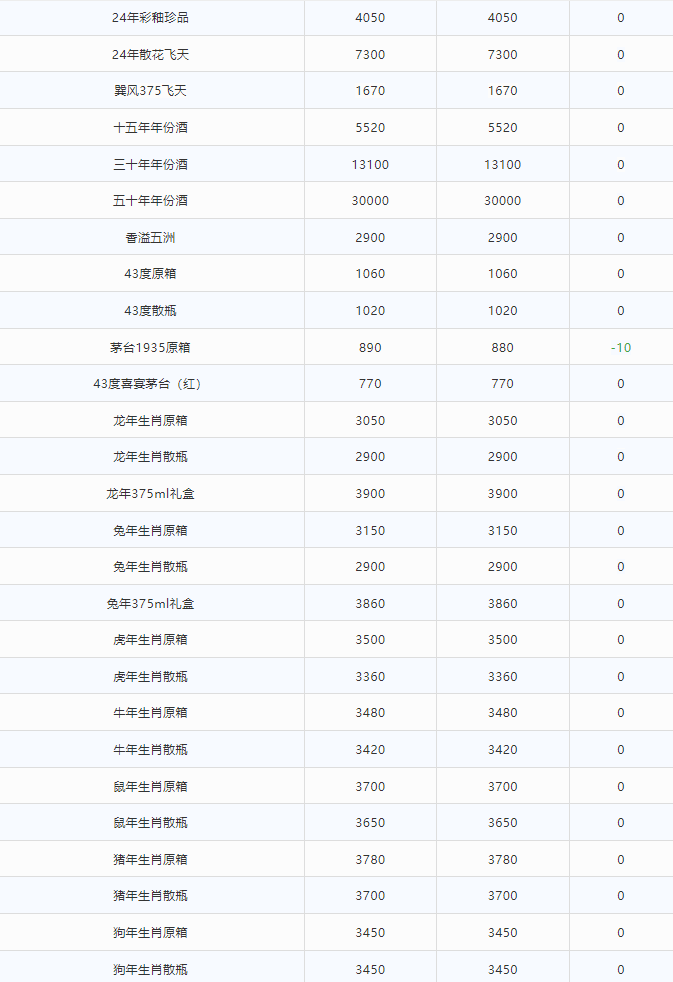Click the 43度原箱 row label
Viewport: 673px width, 982px height.
click(150, 274)
